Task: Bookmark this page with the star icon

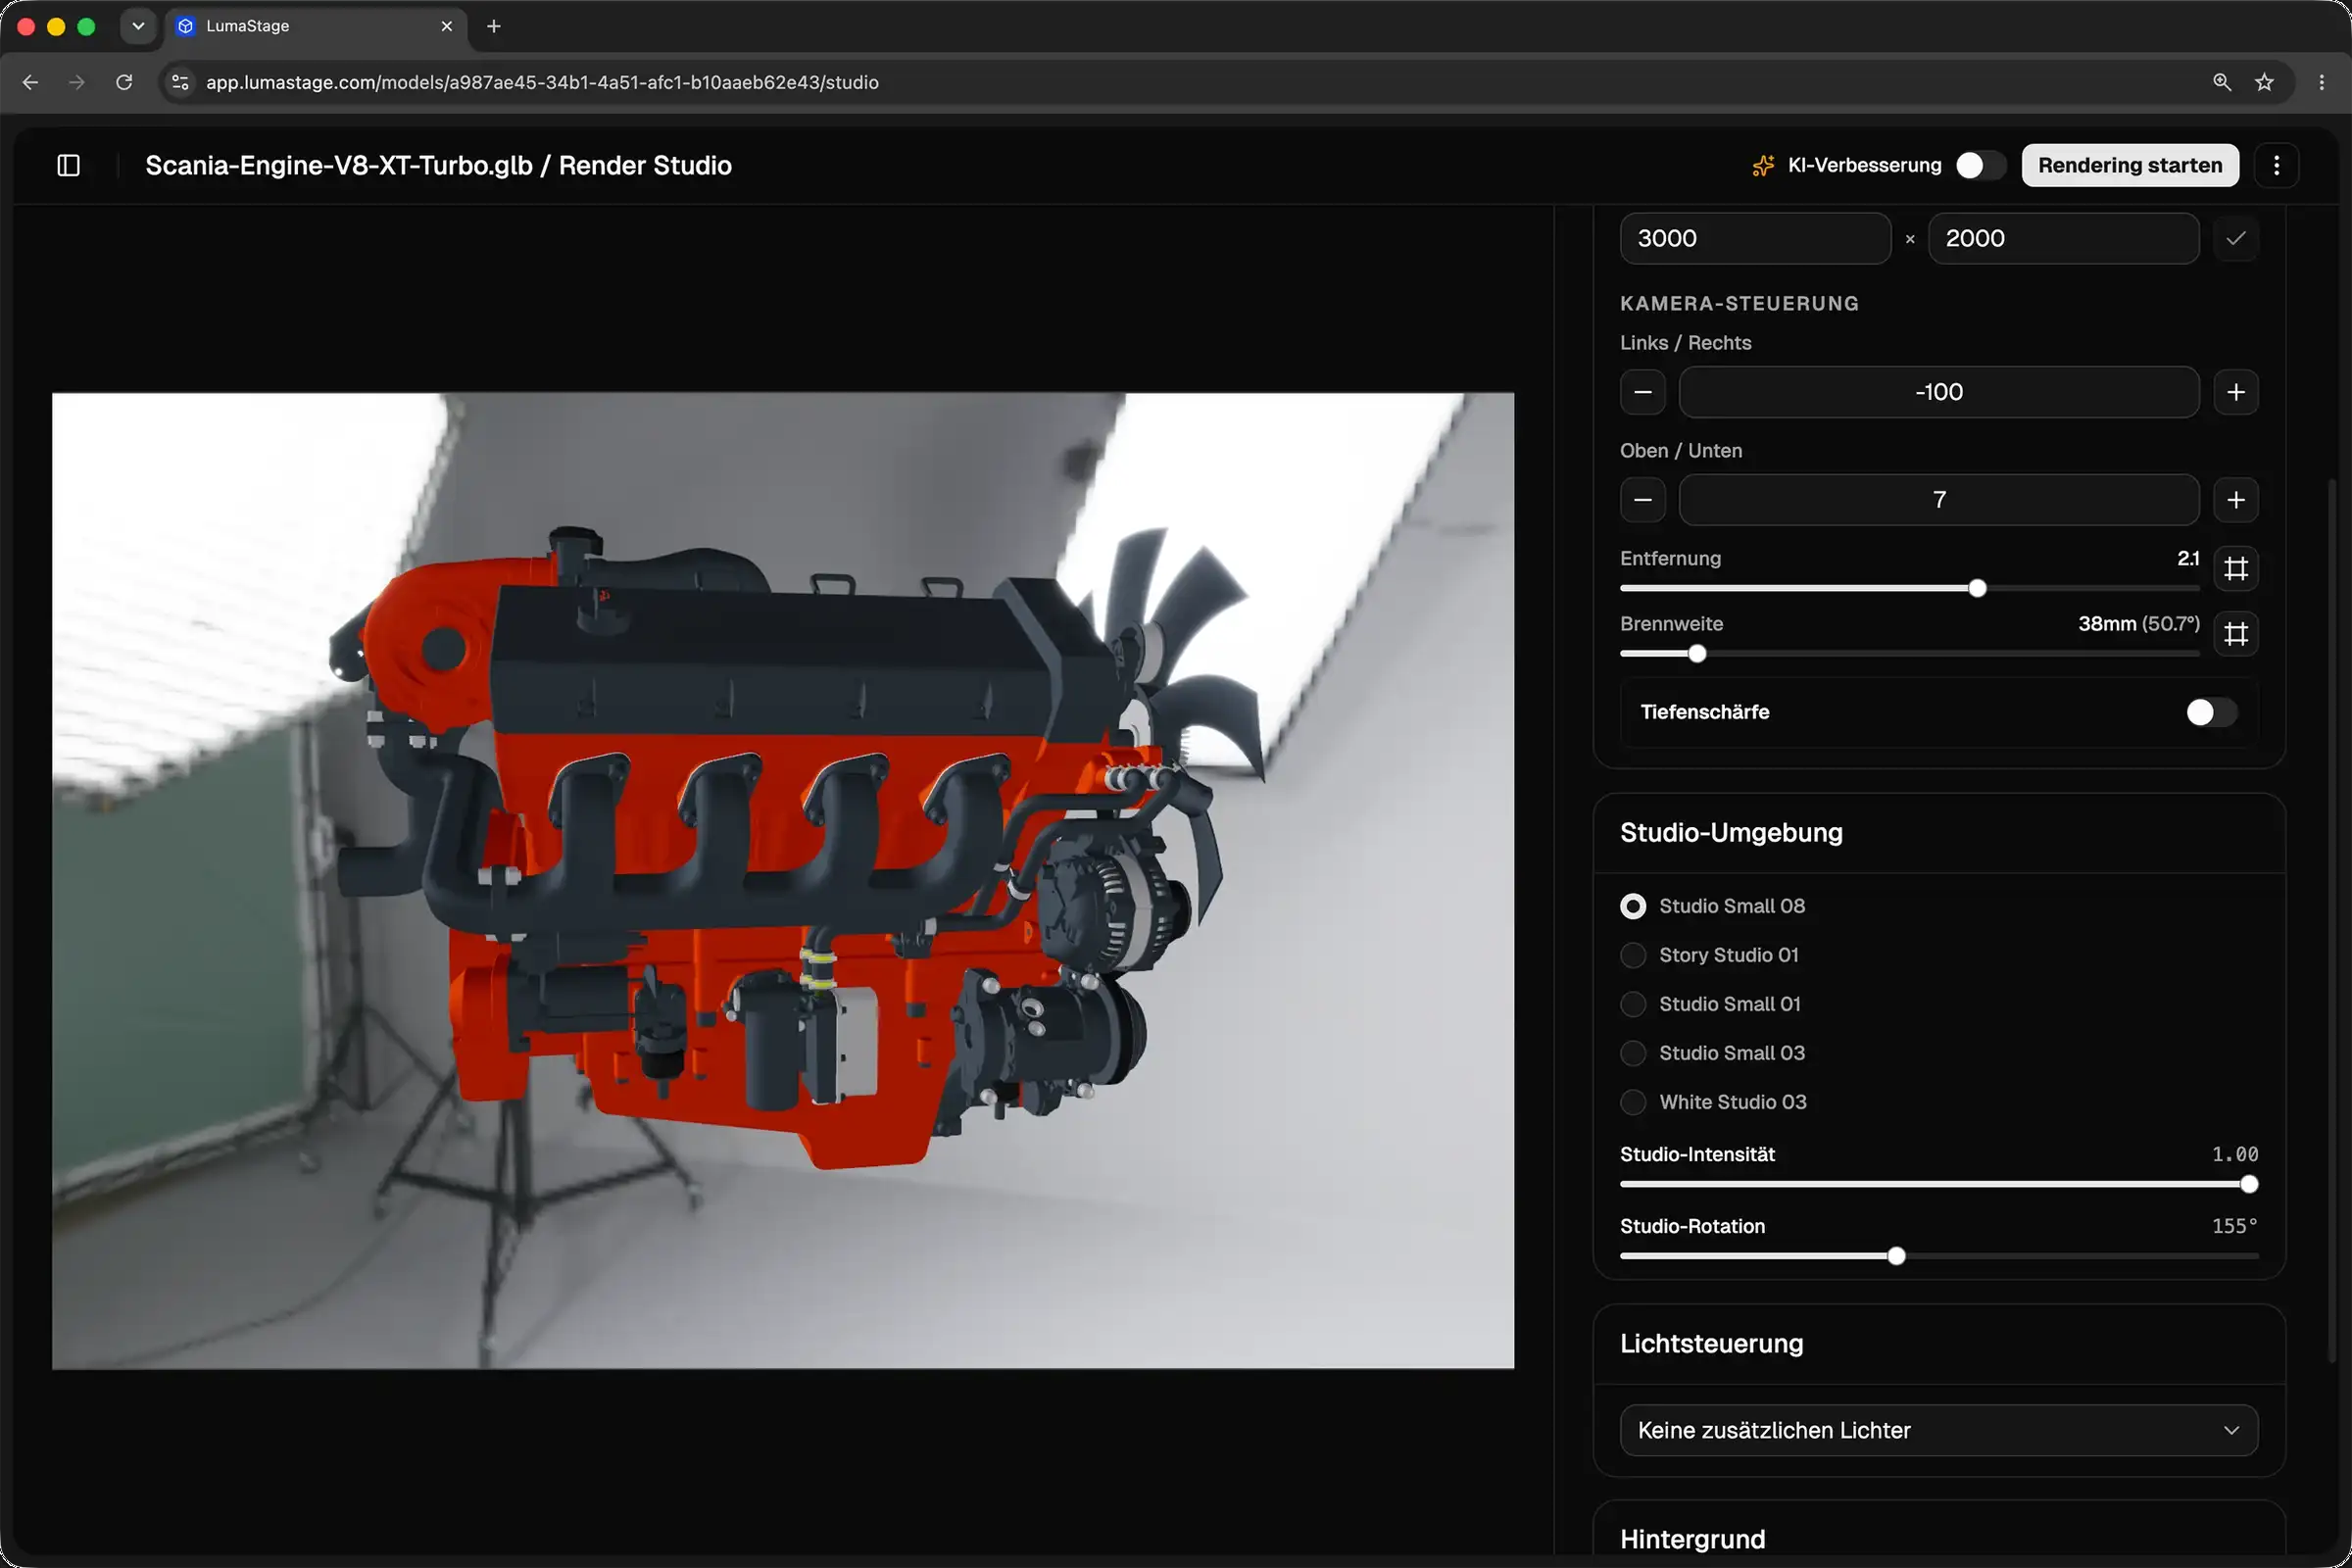Action: click(2265, 82)
